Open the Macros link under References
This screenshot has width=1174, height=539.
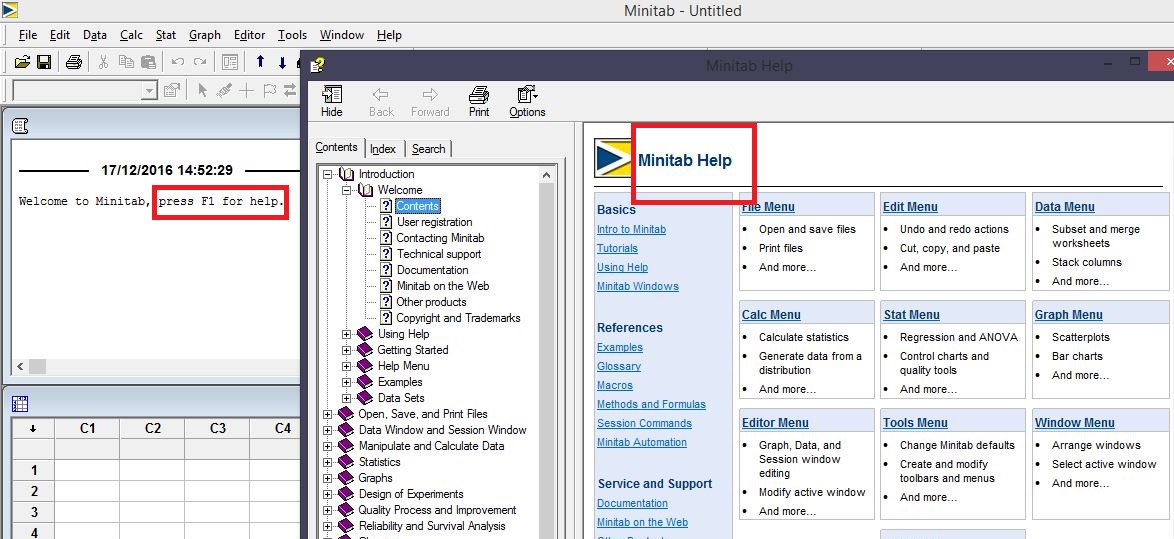coord(615,385)
